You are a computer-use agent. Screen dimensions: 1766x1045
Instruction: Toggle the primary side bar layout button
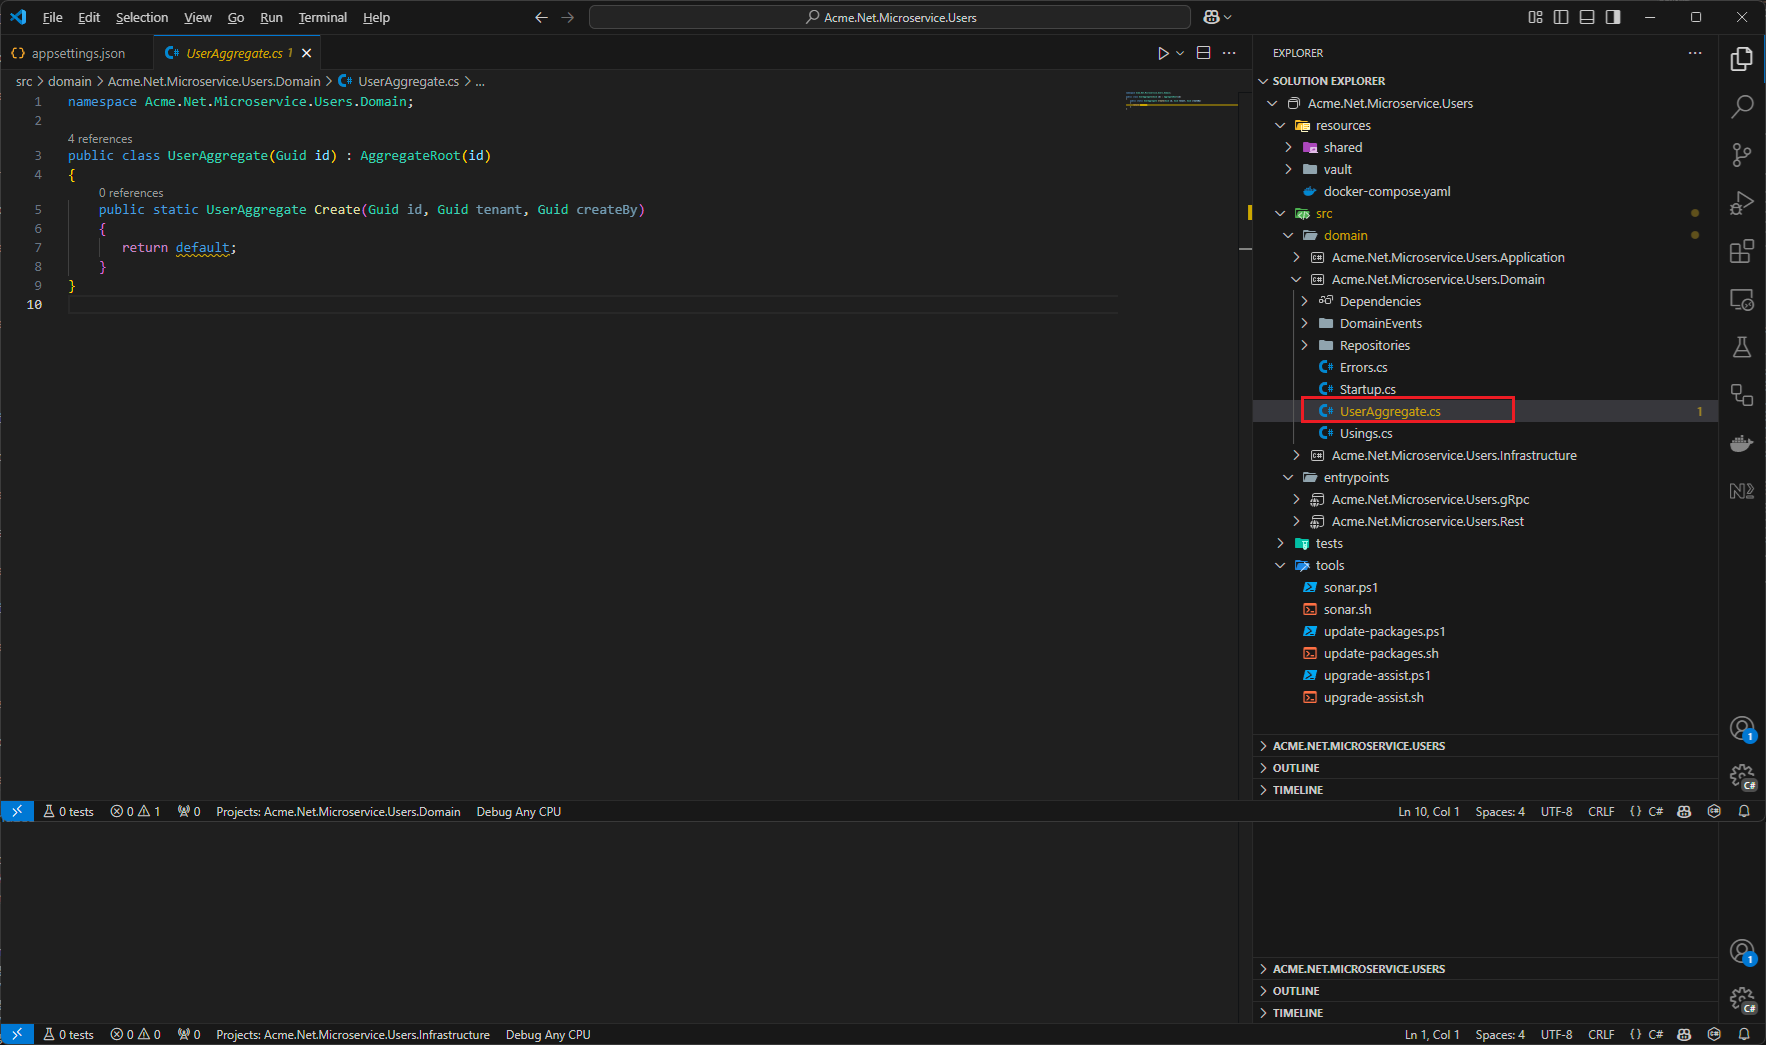coord(1561,17)
